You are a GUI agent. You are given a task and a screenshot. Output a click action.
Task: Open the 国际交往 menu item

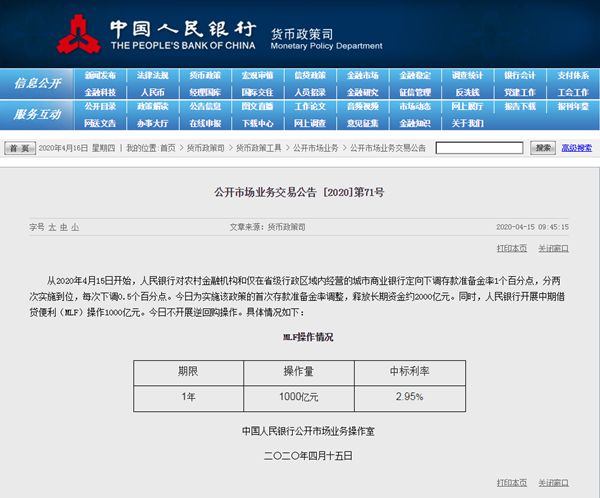[x=258, y=92]
